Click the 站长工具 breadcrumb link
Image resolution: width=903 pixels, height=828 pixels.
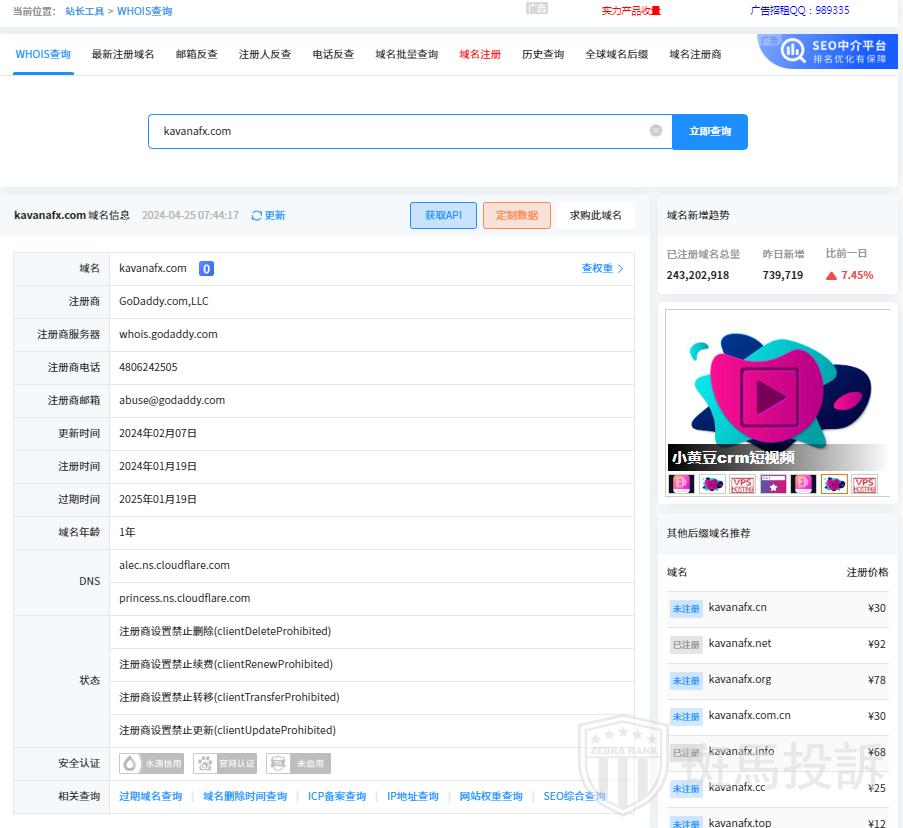84,11
